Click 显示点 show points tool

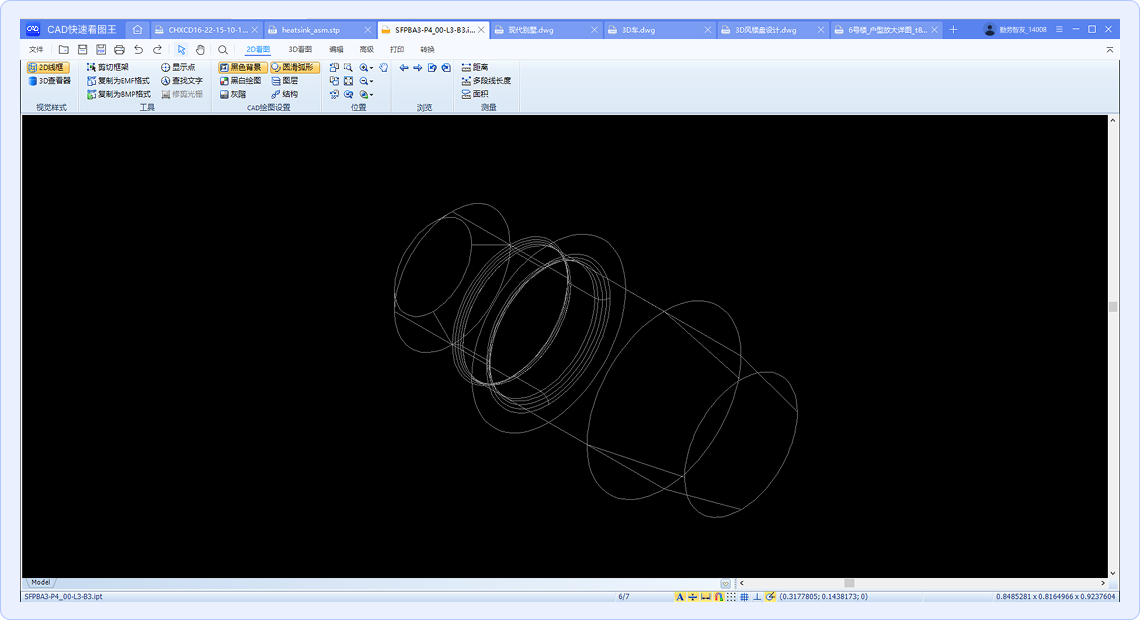click(178, 67)
